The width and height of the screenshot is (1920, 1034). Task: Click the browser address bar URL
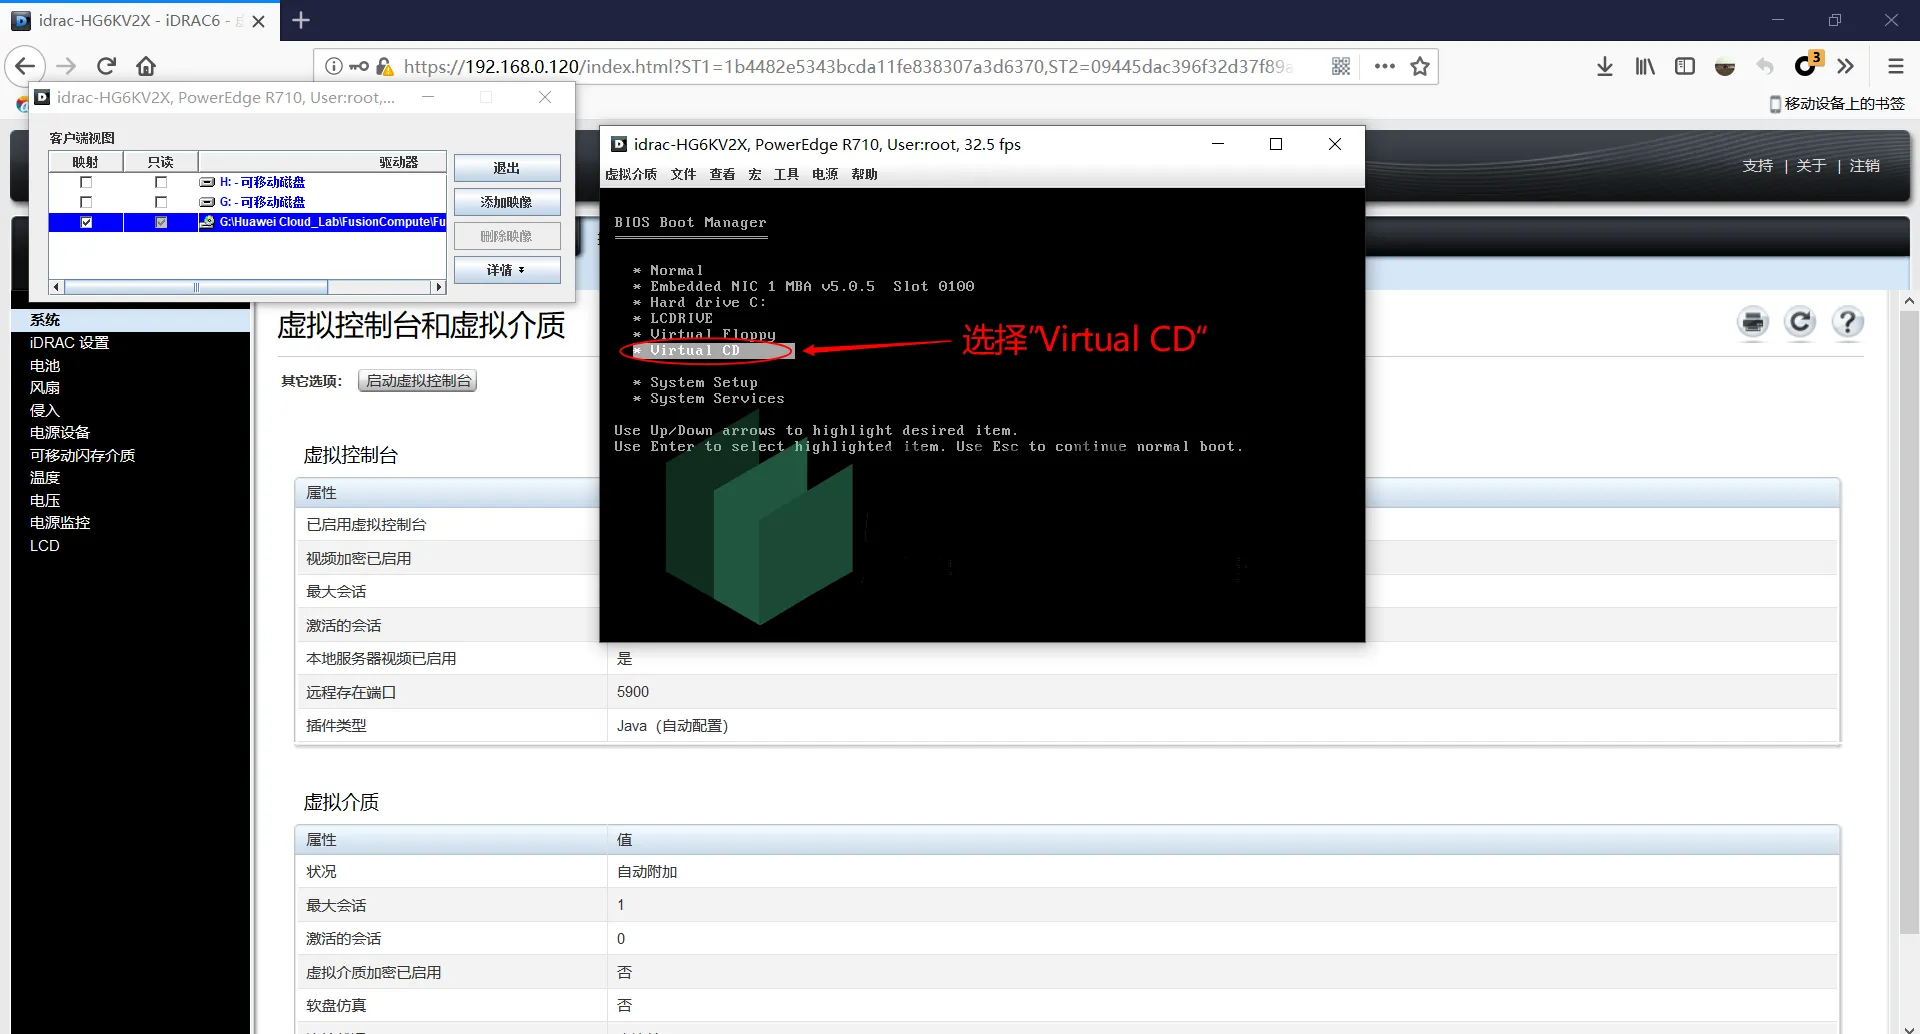(x=848, y=66)
